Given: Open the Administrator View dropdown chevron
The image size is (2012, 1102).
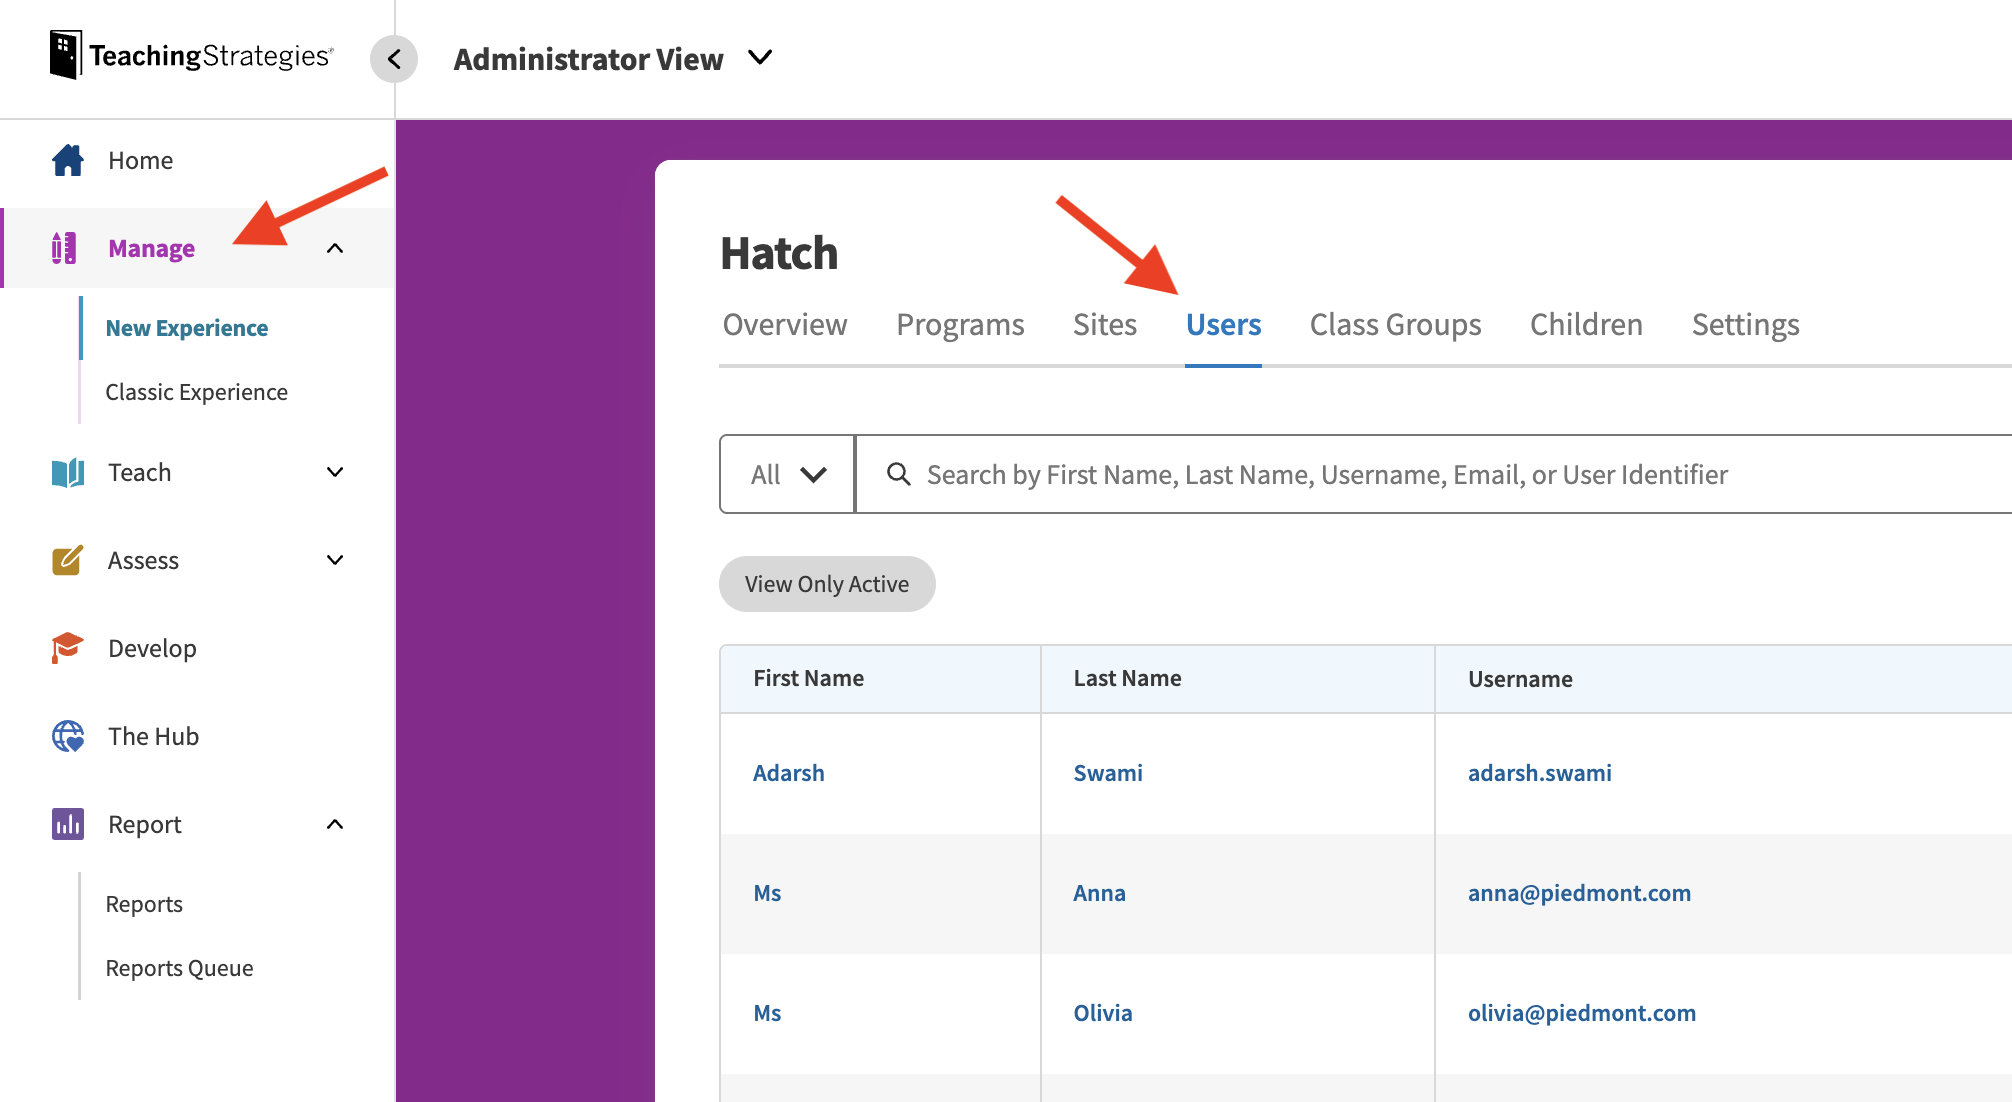Looking at the screenshot, I should pyautogui.click(x=760, y=58).
